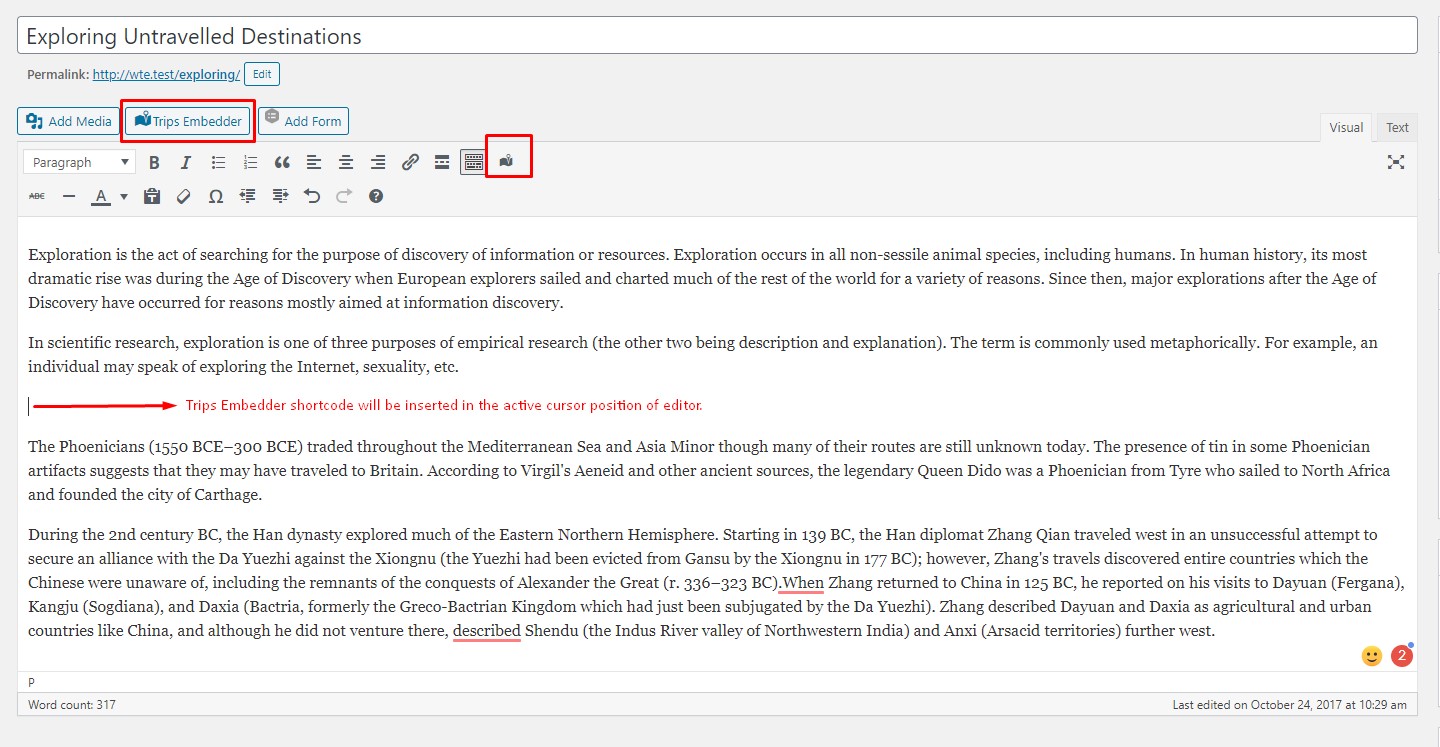
Task: Click the 'Word count: 317' status text
Action: coord(72,705)
